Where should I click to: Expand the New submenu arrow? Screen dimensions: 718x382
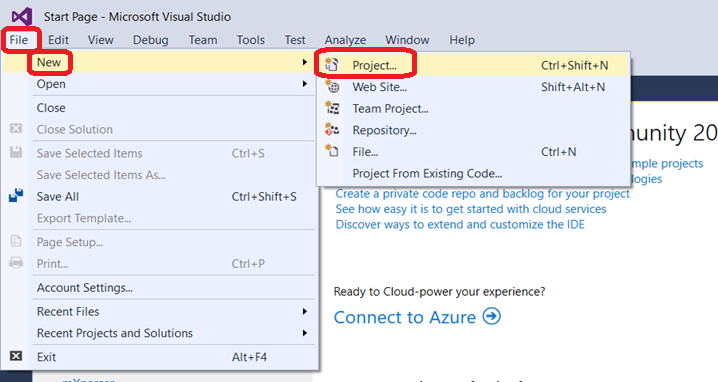click(x=305, y=62)
